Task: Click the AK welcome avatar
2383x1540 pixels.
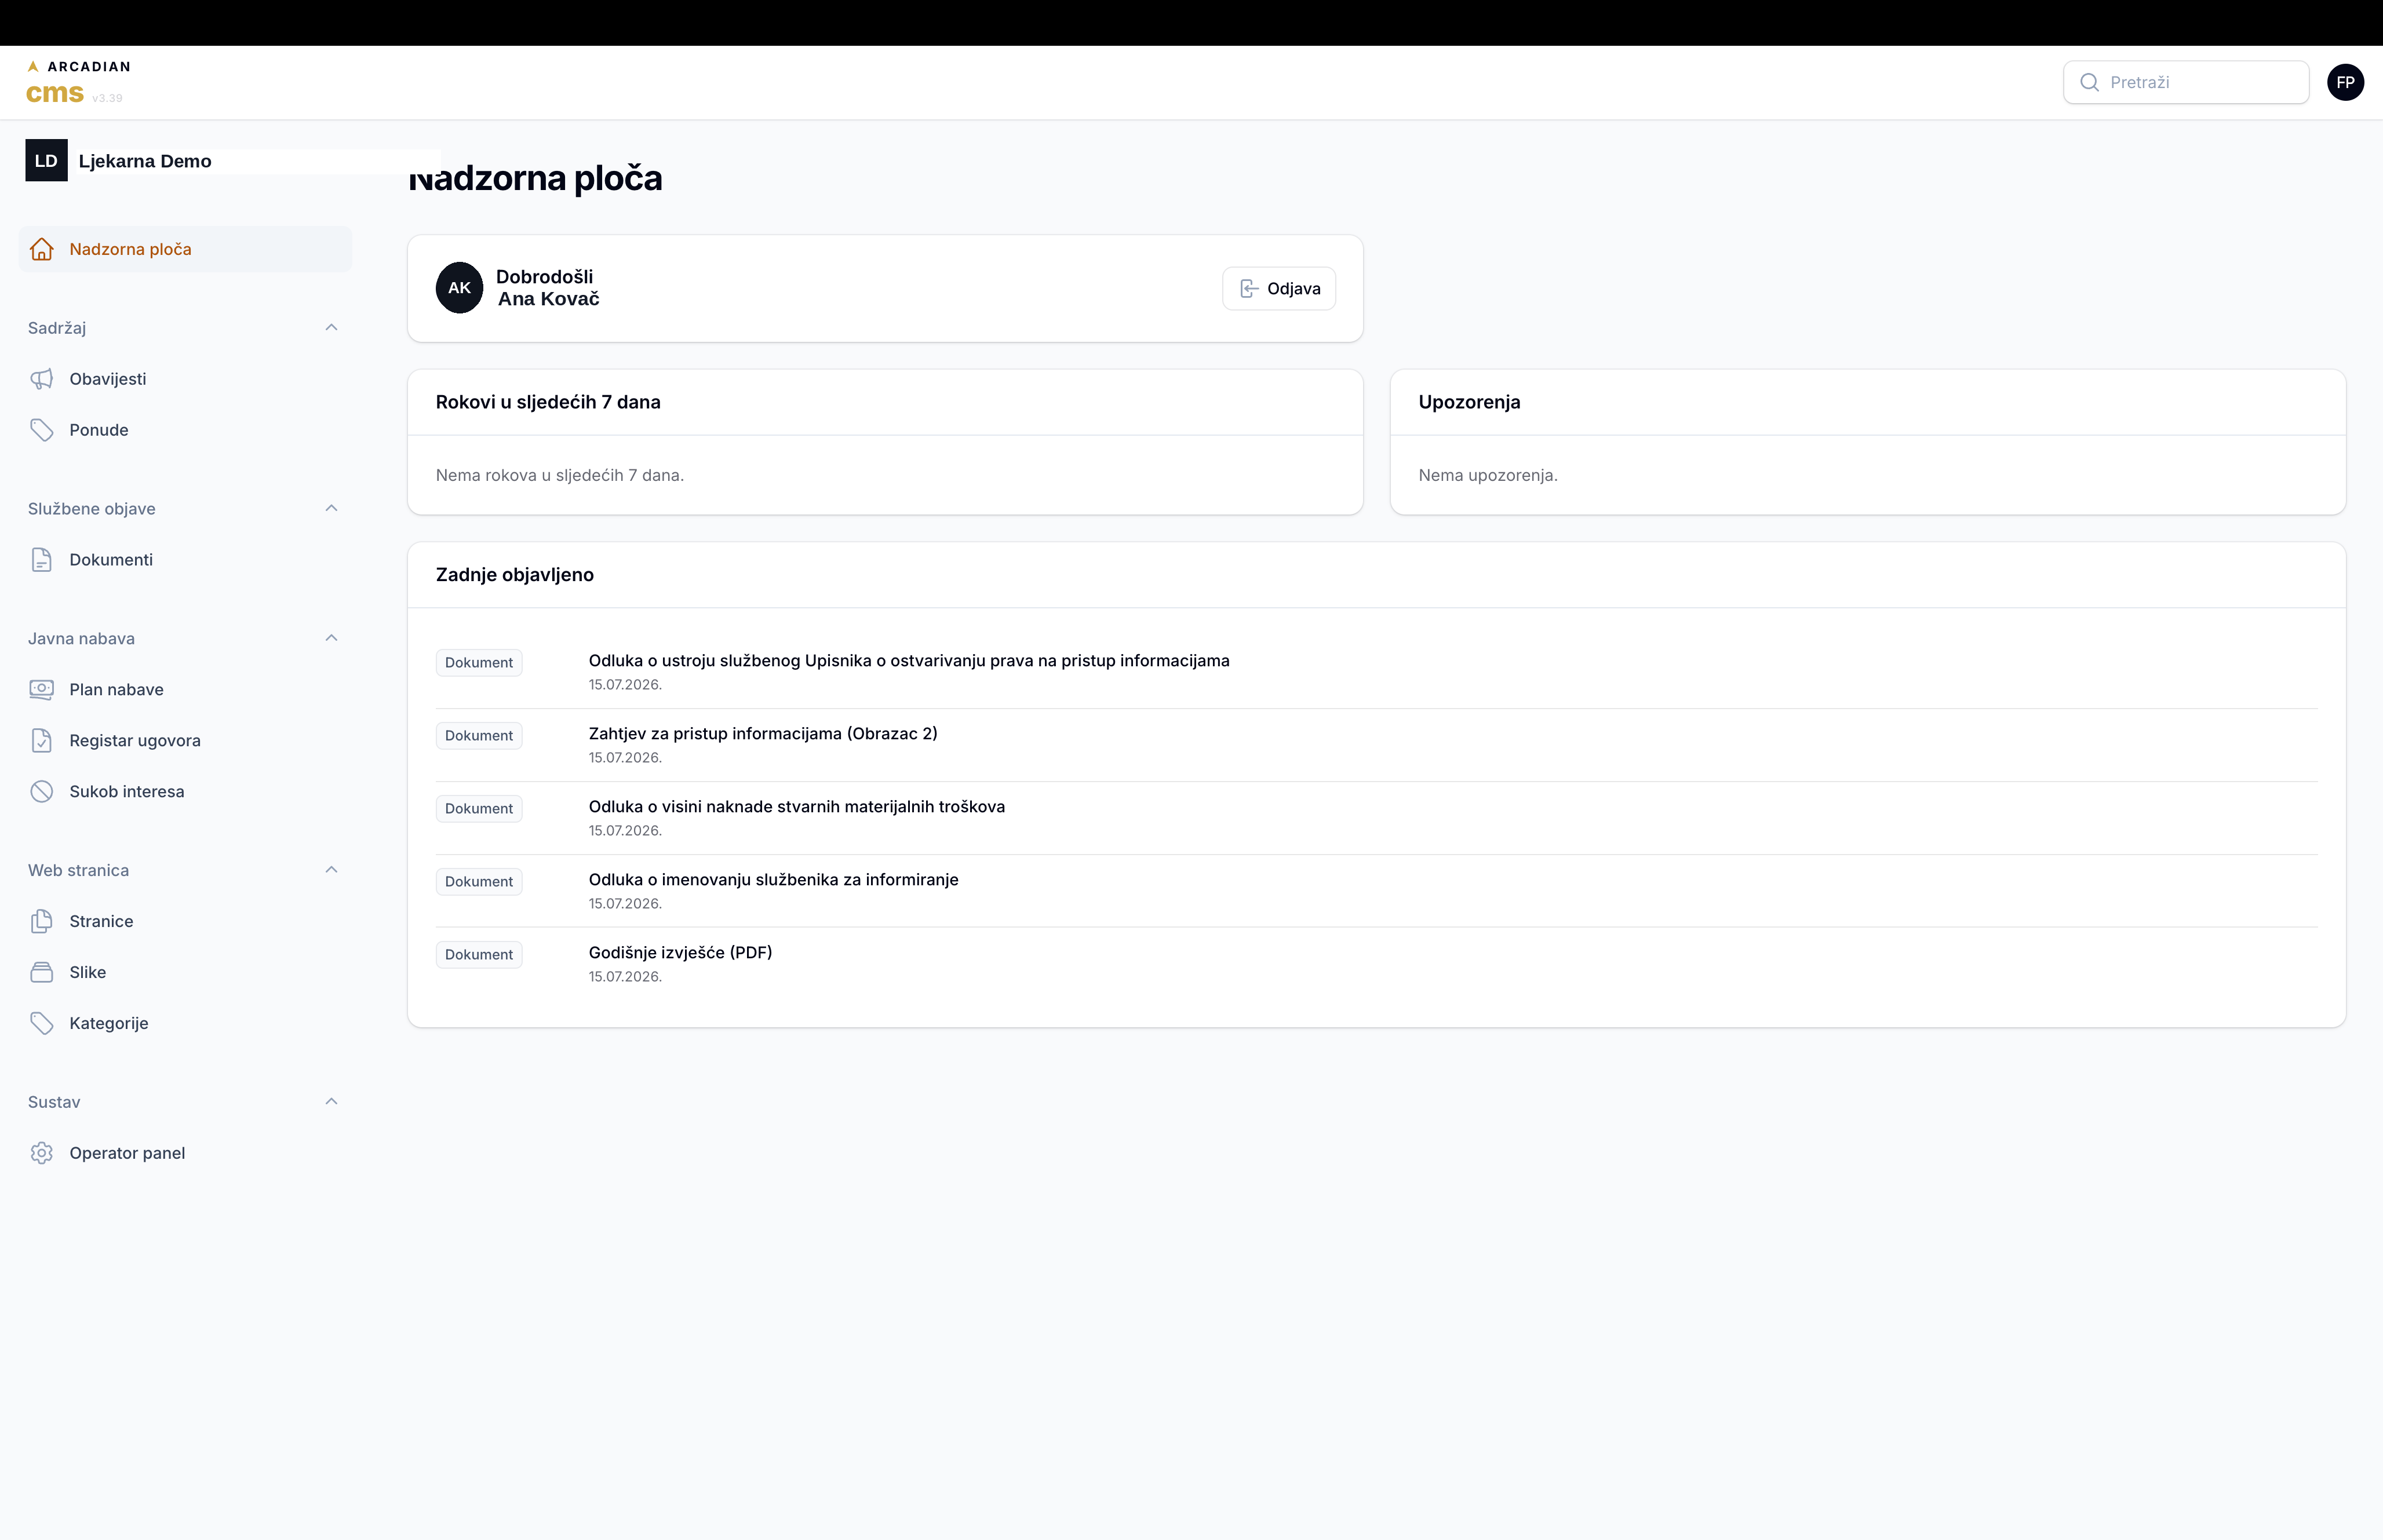Action: coord(459,288)
